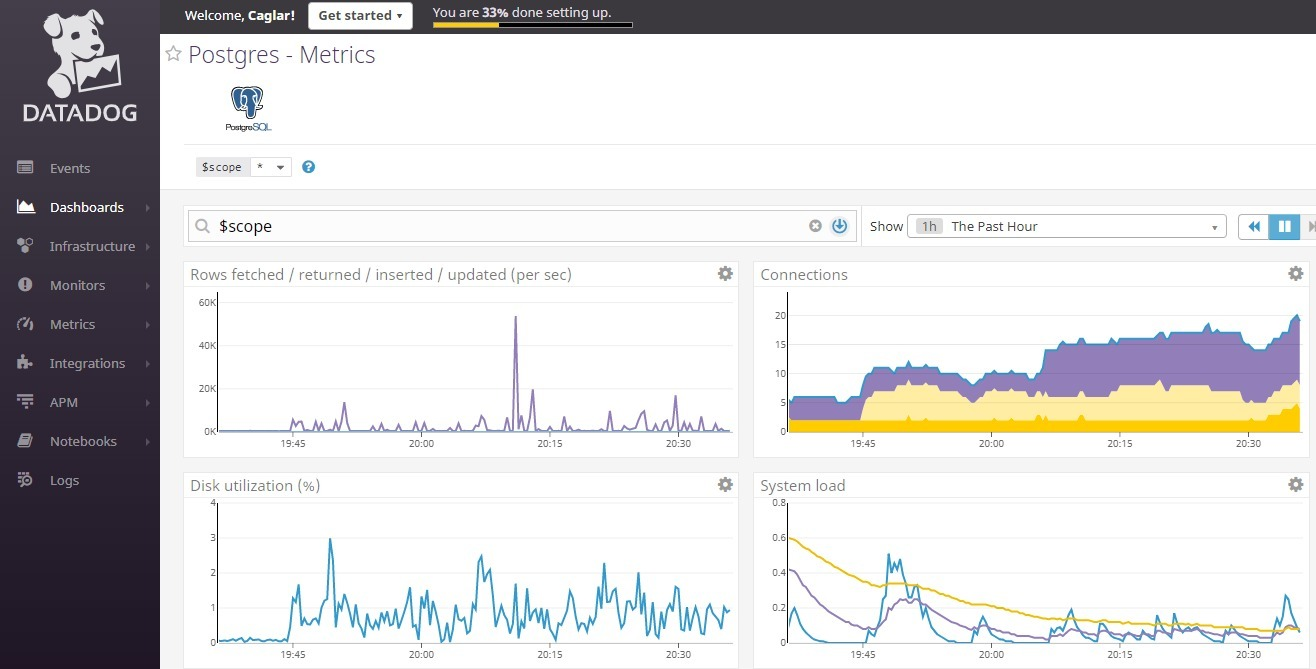The width and height of the screenshot is (1316, 669).
Task: Star the Postgres - Metrics dashboard
Action: [x=174, y=54]
